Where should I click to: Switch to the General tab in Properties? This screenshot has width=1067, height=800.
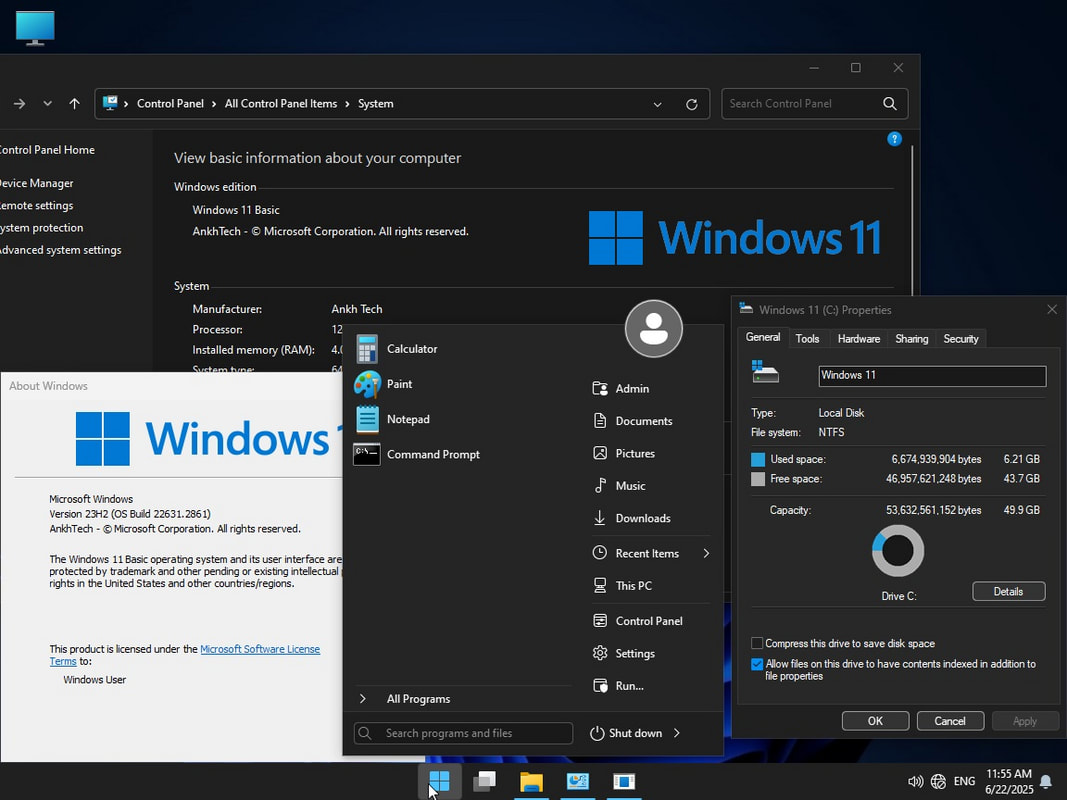point(763,337)
